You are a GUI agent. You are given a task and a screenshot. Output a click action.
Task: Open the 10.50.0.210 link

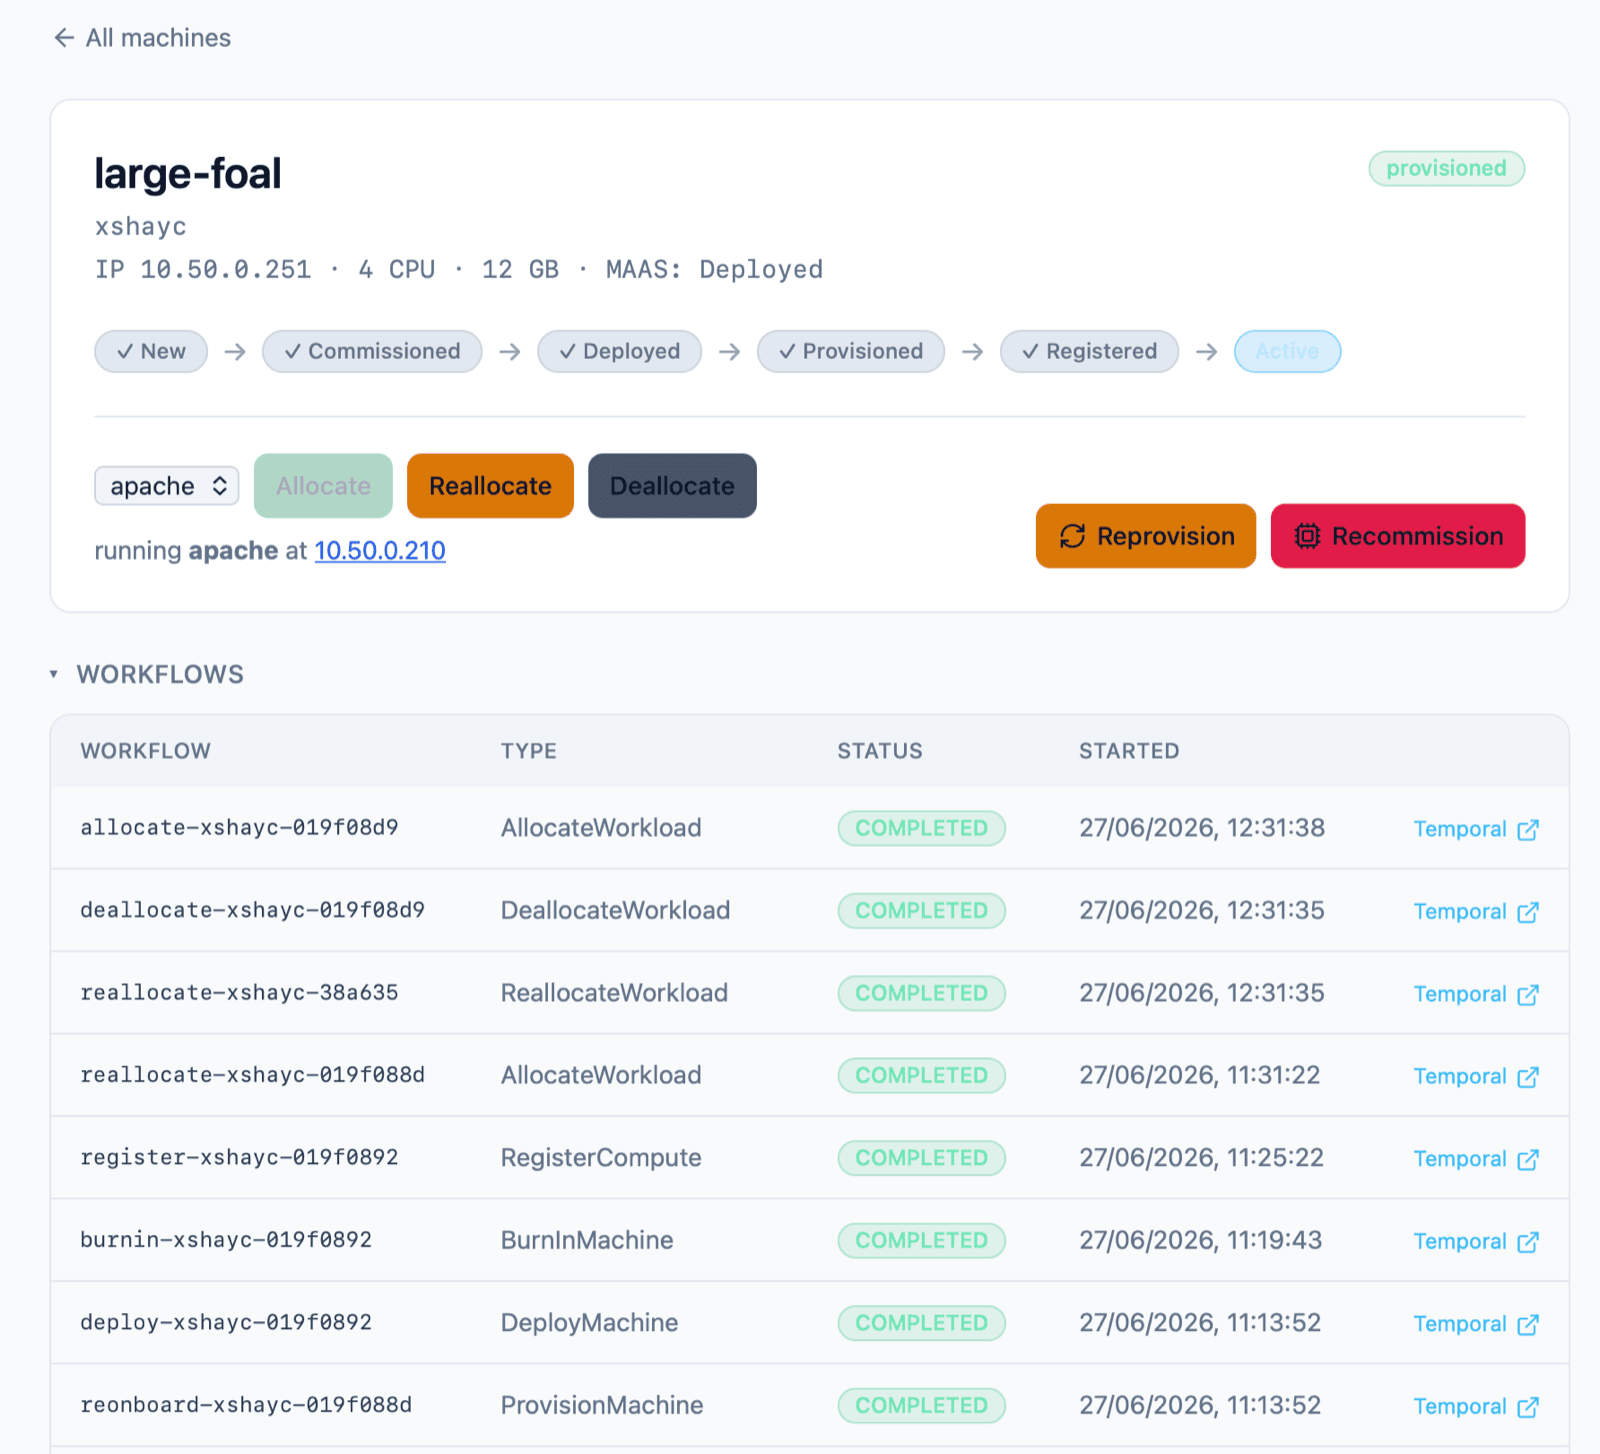380,551
